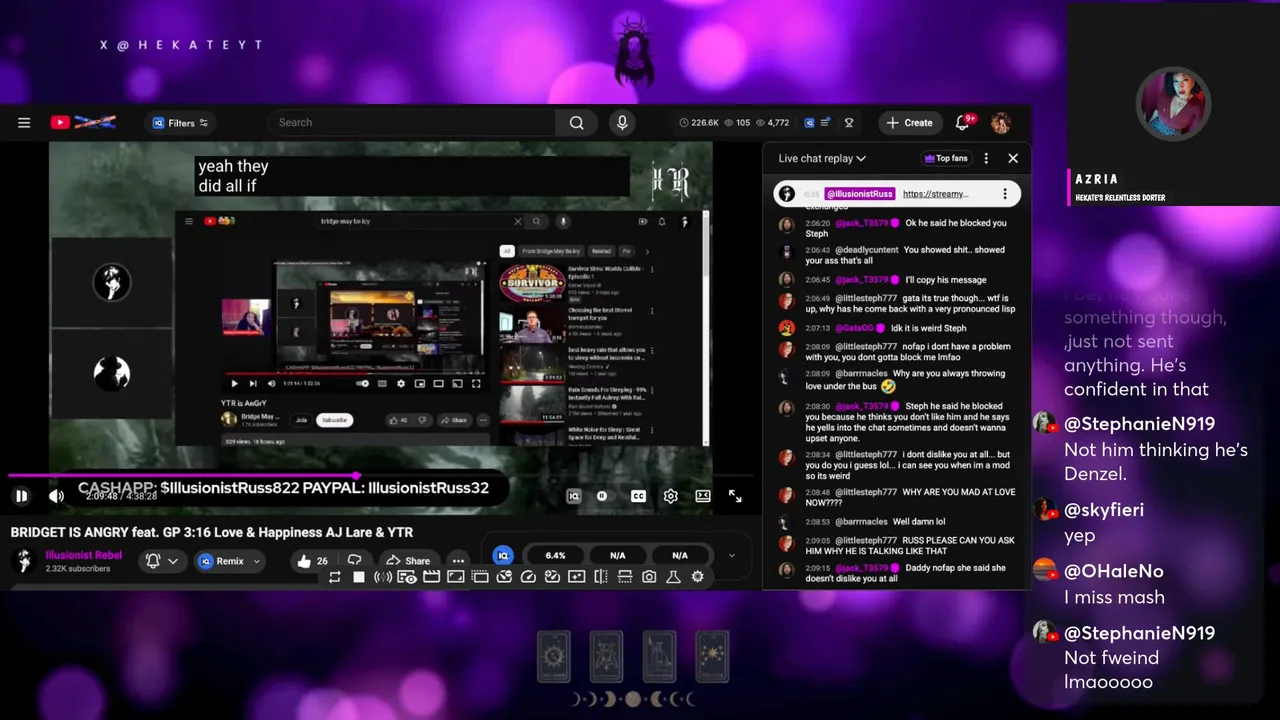This screenshot has height=720, width=1280.
Task: Click the stop square in enhancer toolbar
Action: coord(359,577)
